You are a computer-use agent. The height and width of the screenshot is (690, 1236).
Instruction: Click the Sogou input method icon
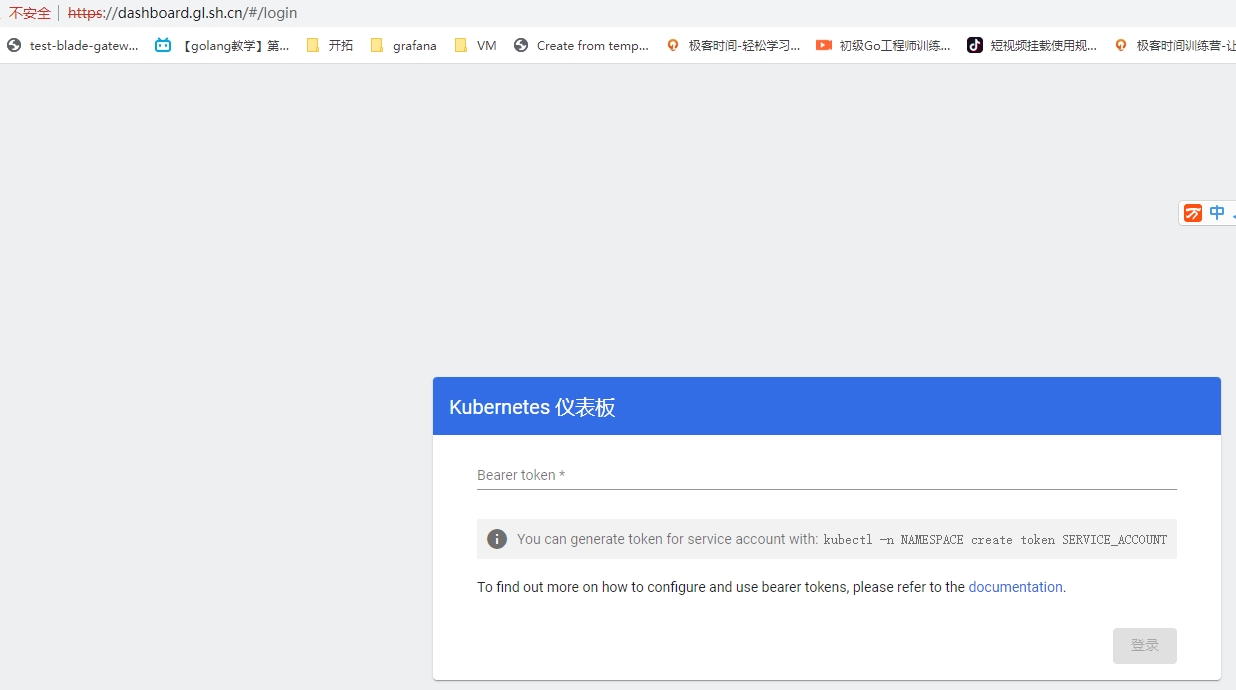point(1193,213)
